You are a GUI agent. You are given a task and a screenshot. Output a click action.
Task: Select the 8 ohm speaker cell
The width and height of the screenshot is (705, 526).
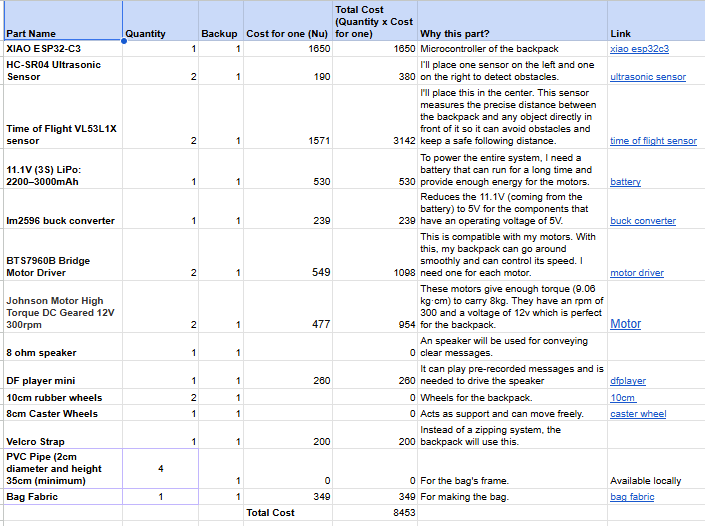pos(63,347)
